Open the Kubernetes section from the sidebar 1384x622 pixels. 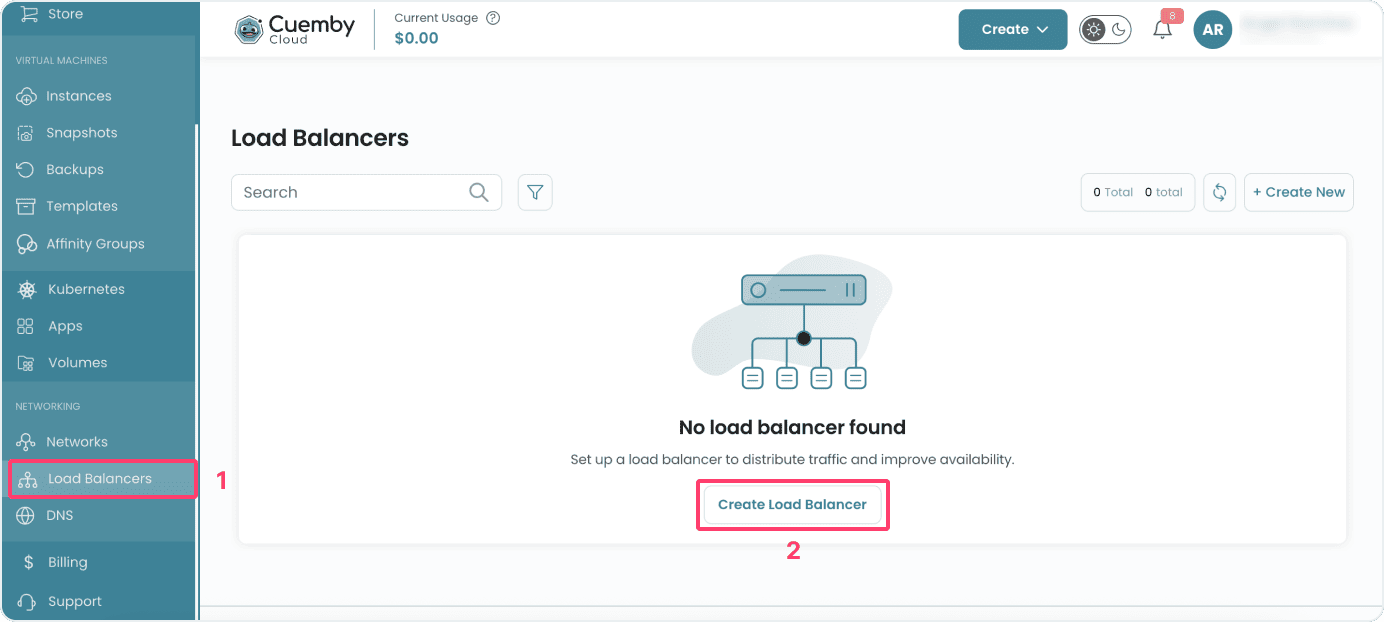[28, 289]
